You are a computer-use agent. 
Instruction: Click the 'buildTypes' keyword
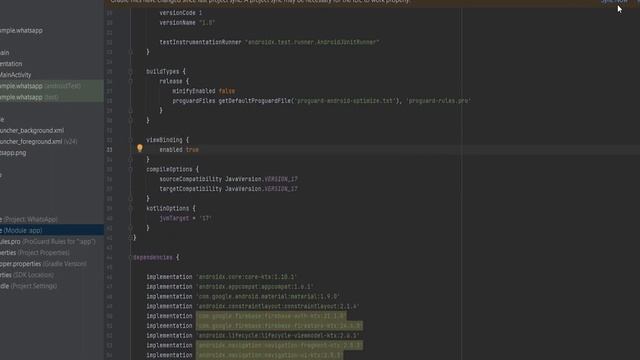coord(162,71)
